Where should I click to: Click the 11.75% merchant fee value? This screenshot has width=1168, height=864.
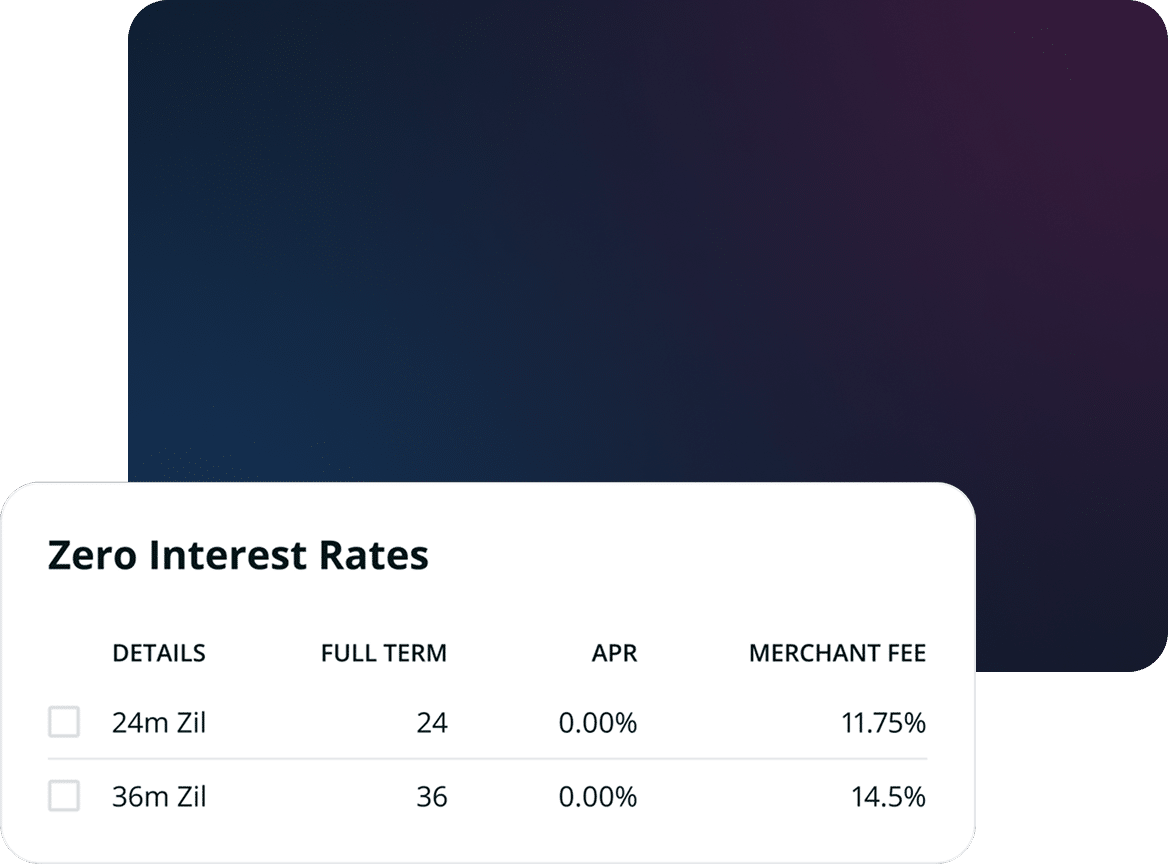click(x=883, y=723)
